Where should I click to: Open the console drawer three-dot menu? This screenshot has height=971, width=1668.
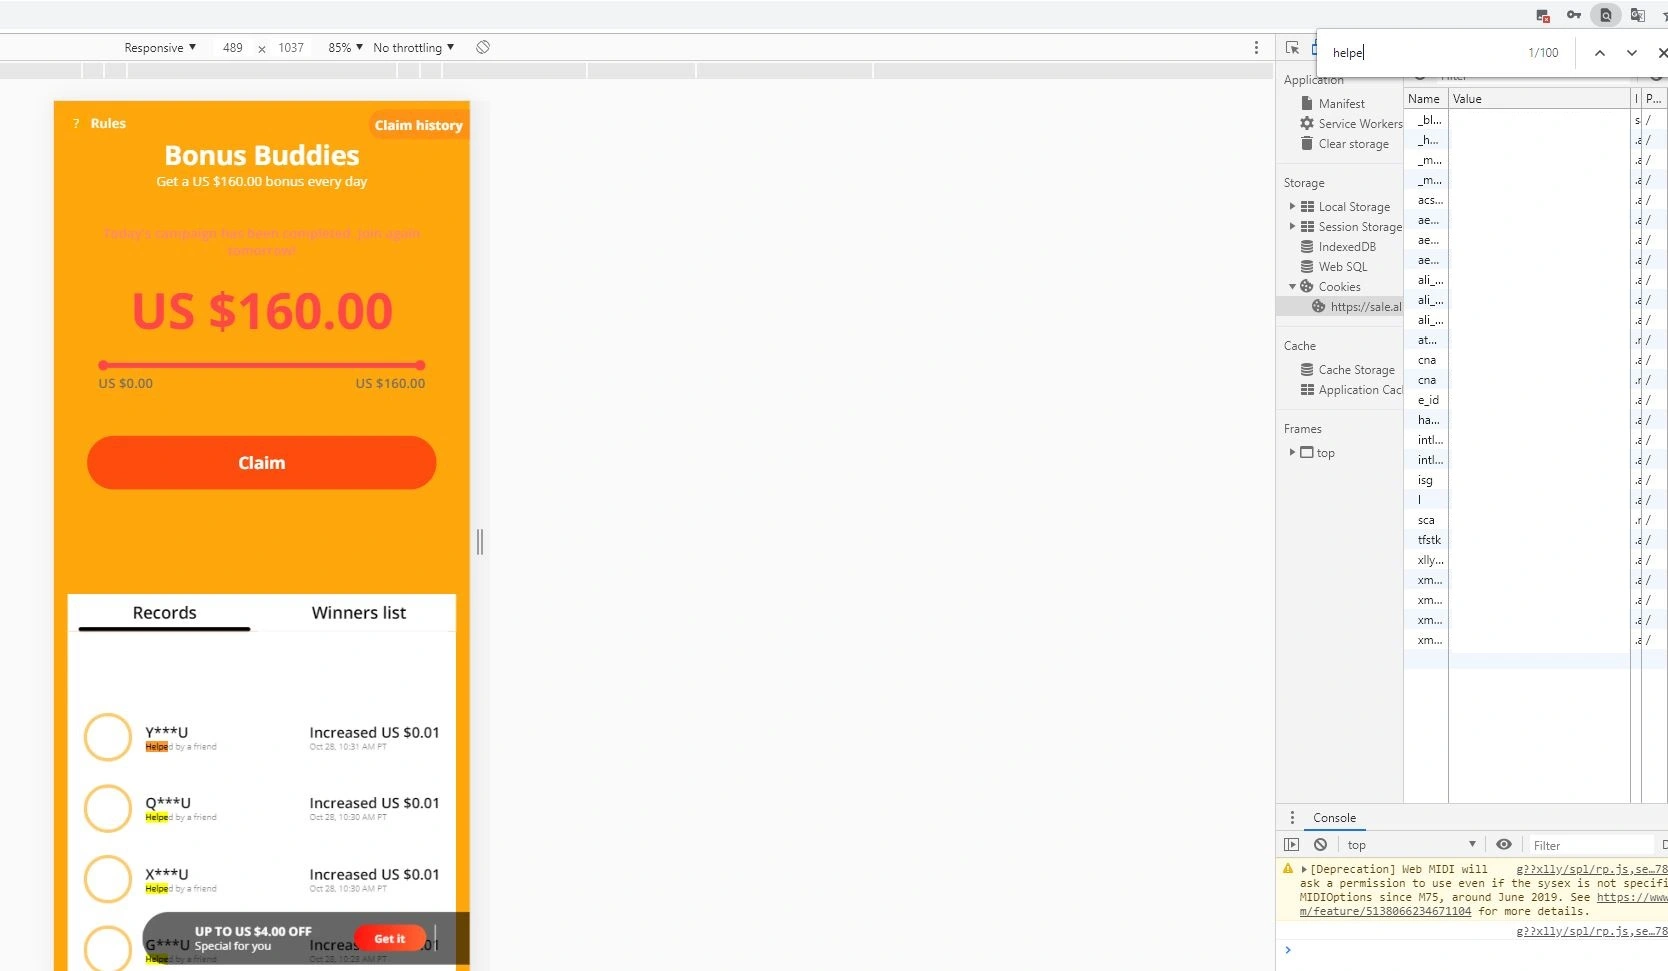1292,817
